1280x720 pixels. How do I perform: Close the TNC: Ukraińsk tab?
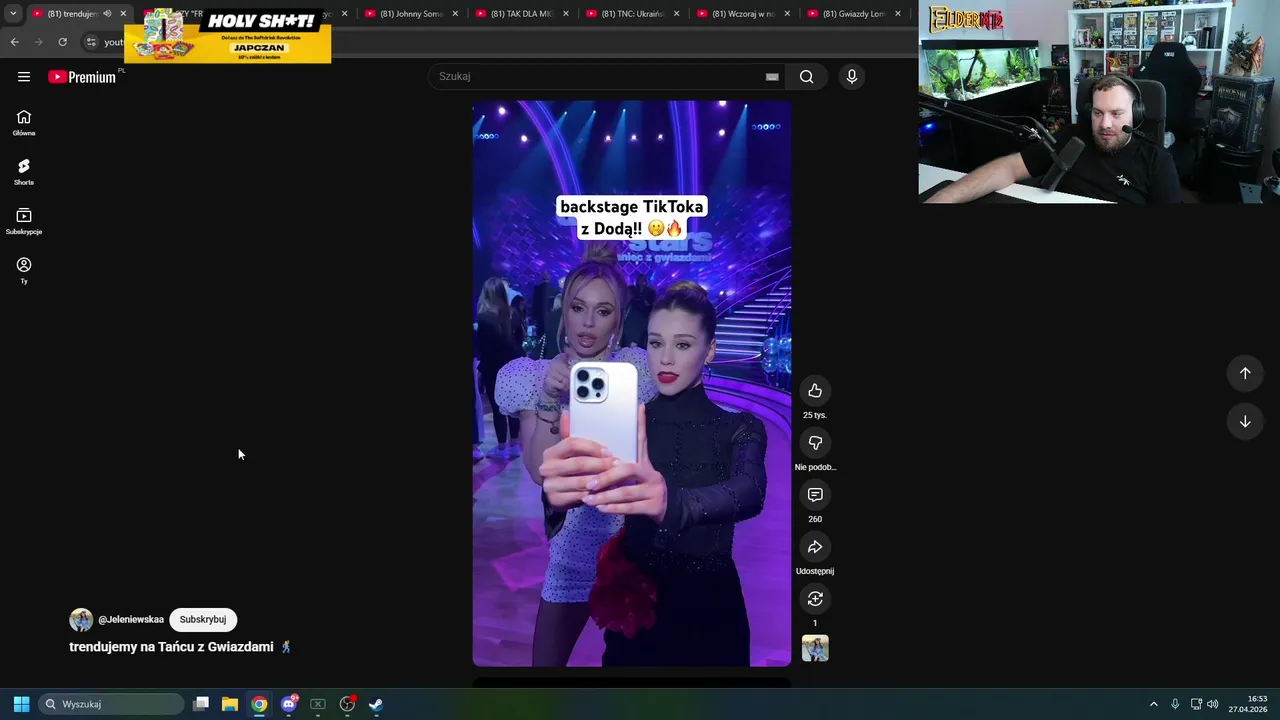click(x=676, y=14)
